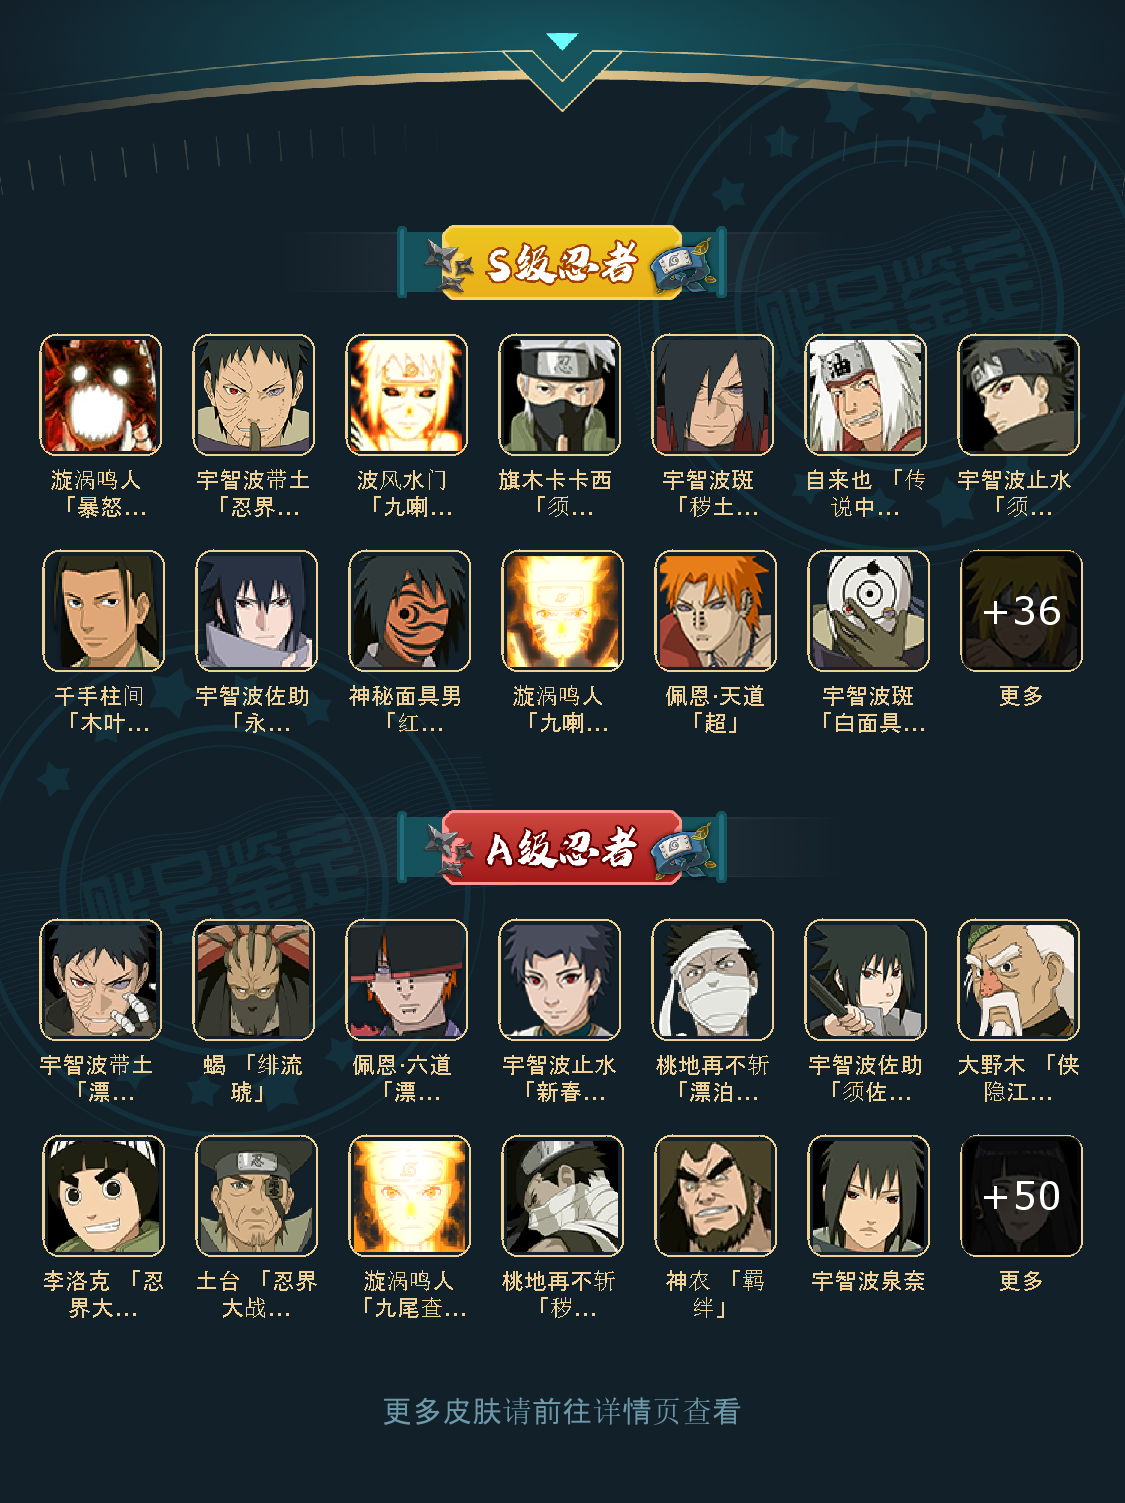Open 宇智波泉奈 A-rank portrait

868,1196
